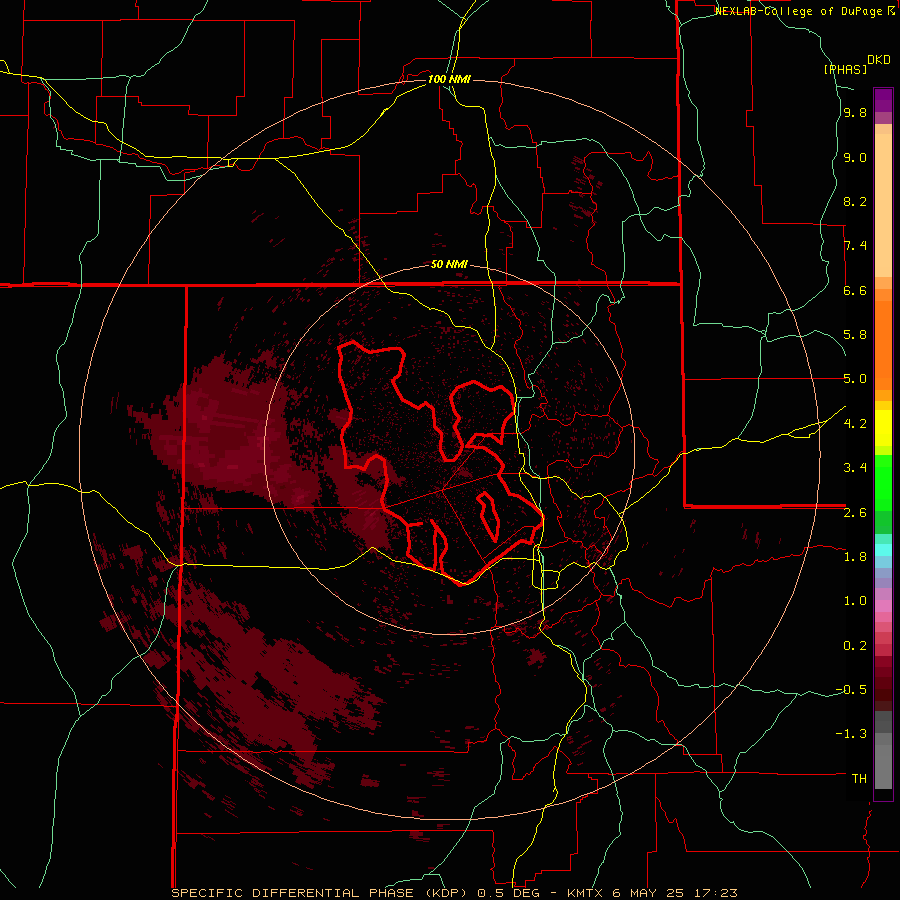This screenshot has height=900, width=900.
Task: Click the 3.4 legend value
Action: coord(855,468)
